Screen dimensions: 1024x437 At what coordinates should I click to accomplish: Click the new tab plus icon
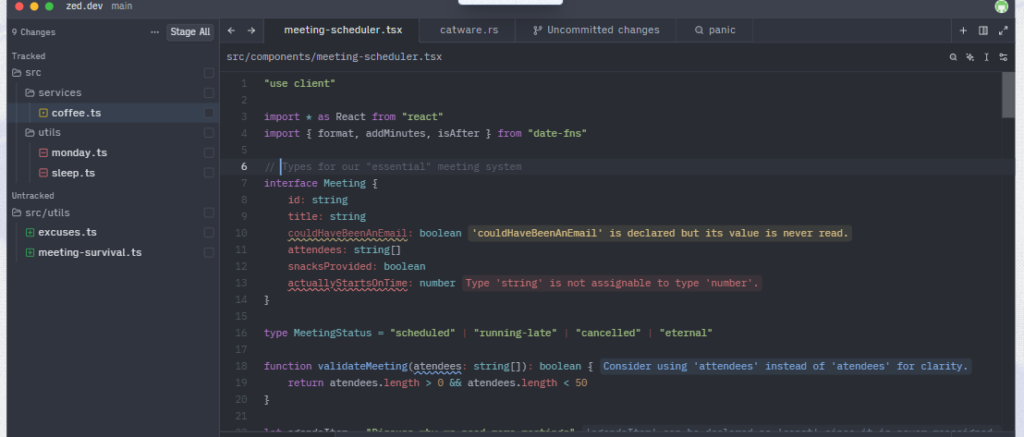click(x=964, y=30)
